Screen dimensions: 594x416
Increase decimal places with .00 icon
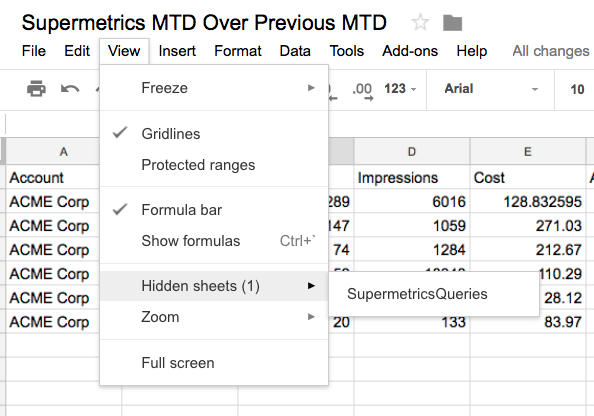click(x=363, y=92)
